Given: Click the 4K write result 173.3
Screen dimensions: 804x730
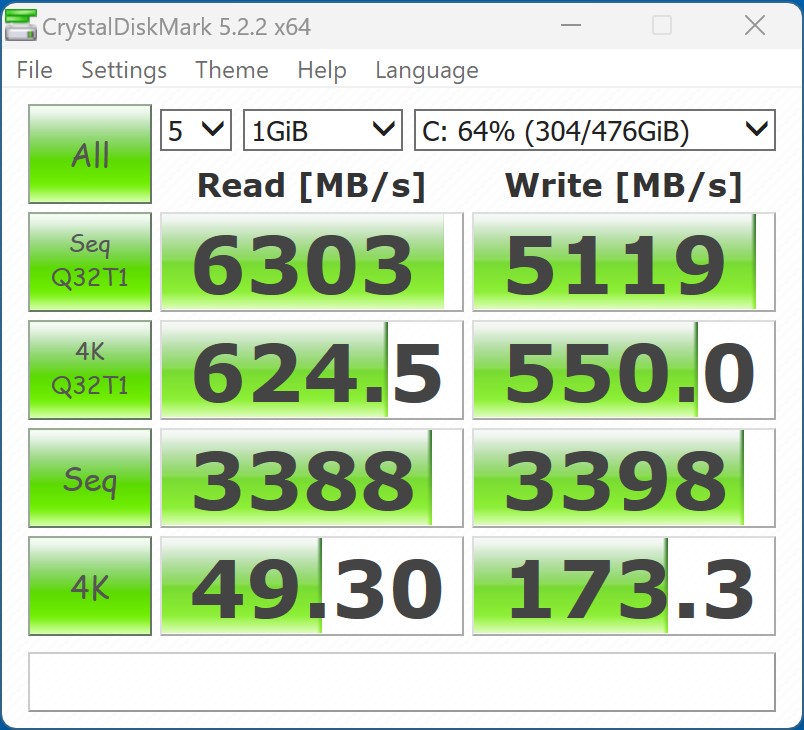Looking at the screenshot, I should [624, 586].
